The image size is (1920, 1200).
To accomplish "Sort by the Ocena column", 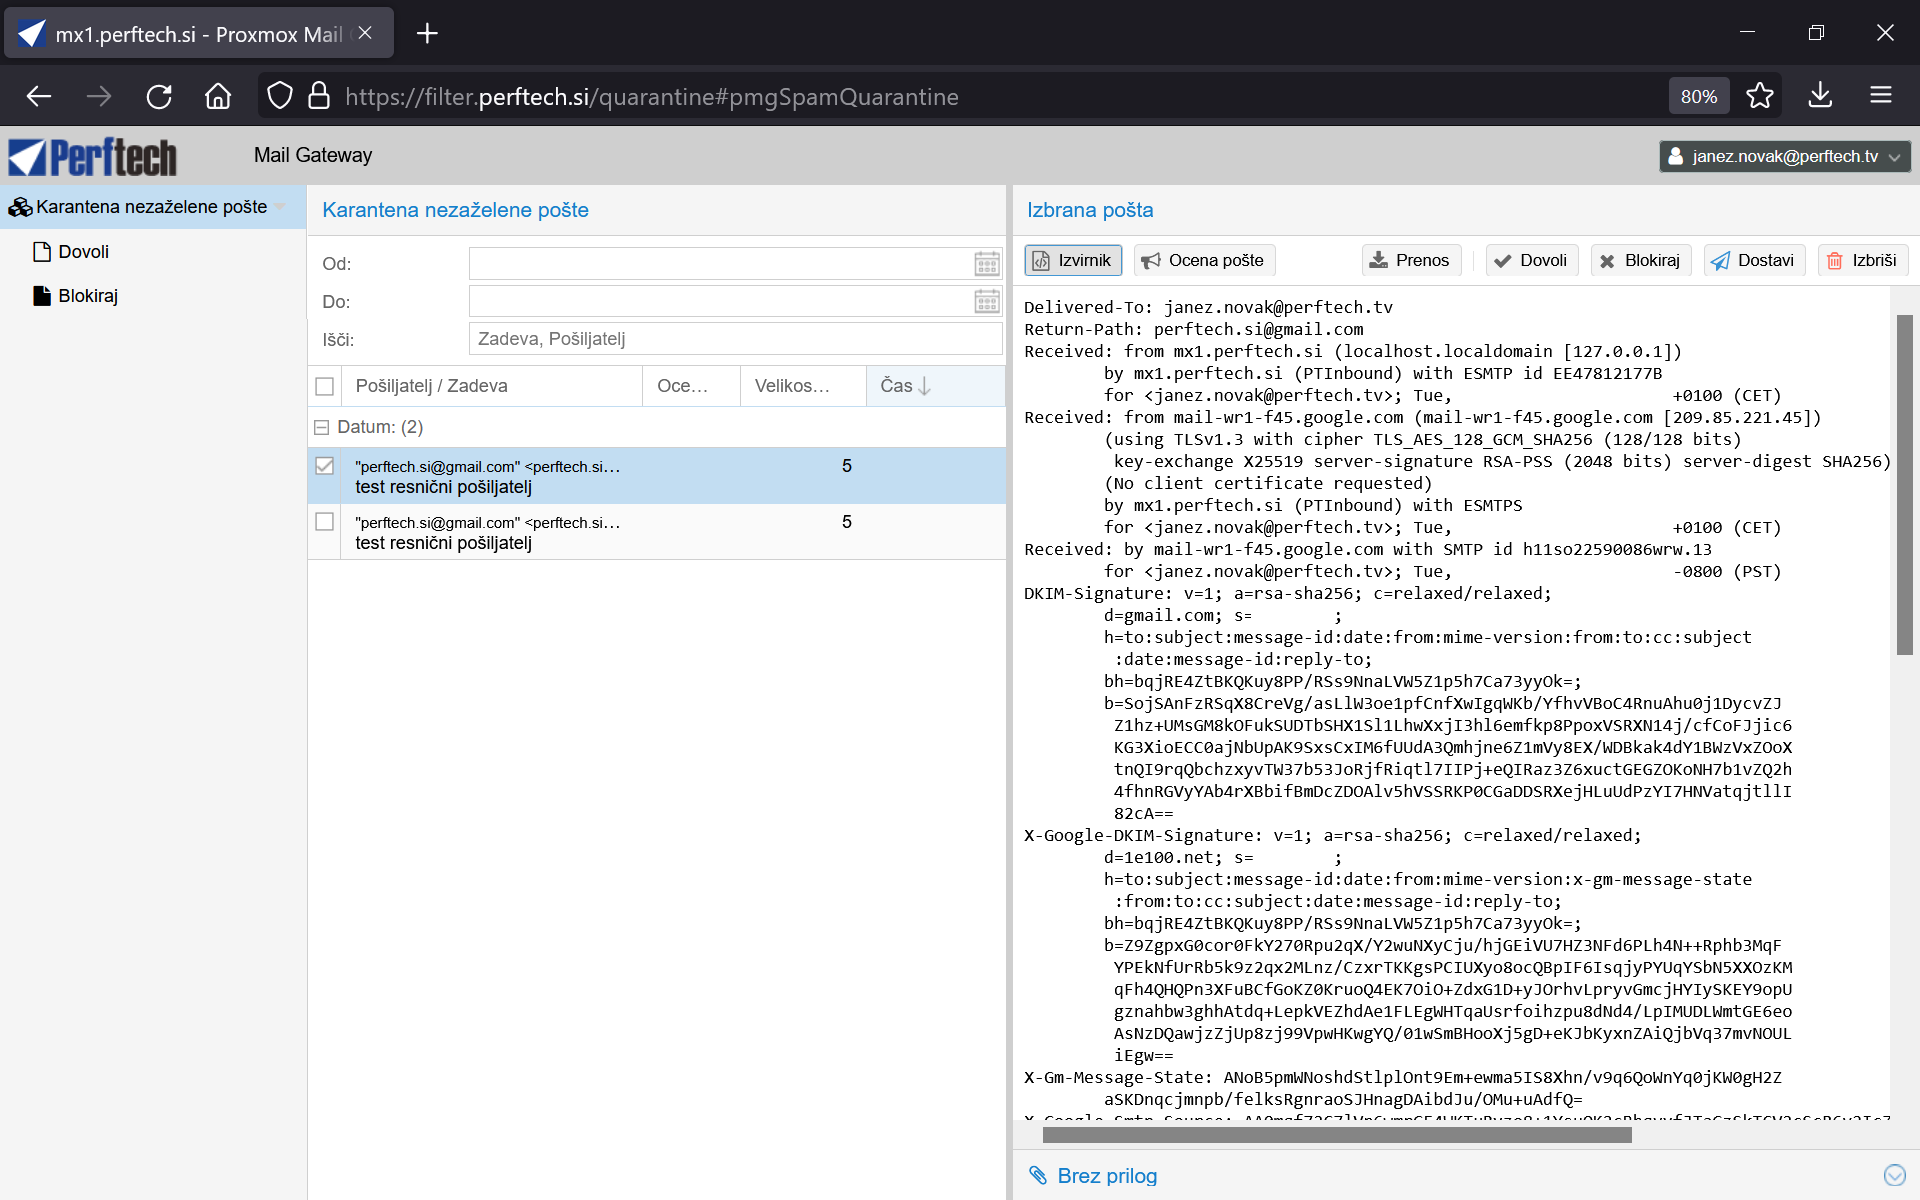I will click(x=691, y=386).
